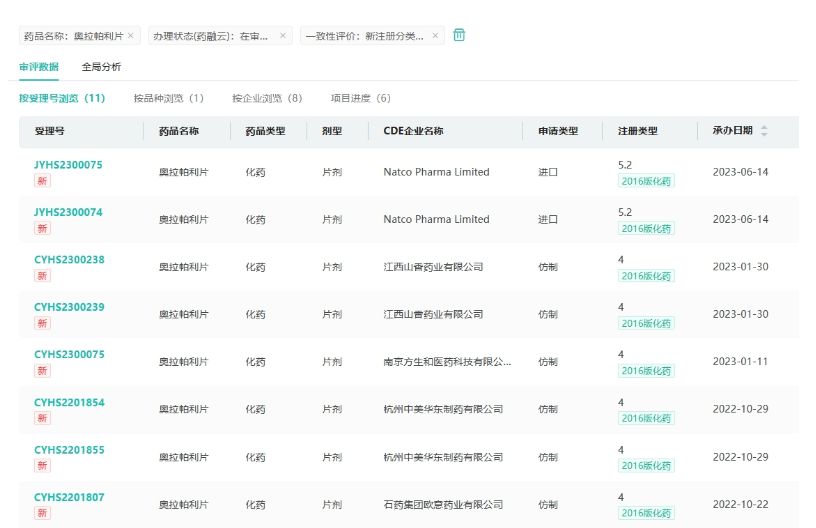Click the CYHS2201807 record link
This screenshot has width=816, height=528.
(69, 497)
